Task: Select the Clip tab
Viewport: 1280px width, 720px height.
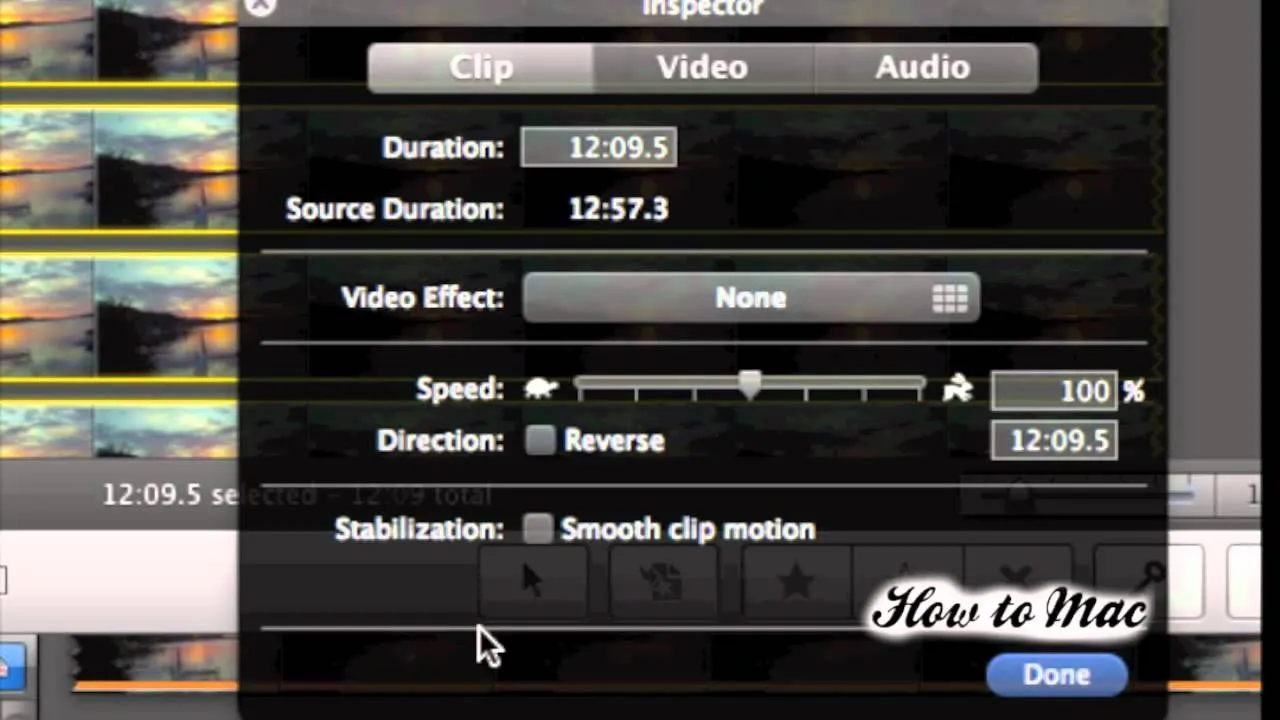Action: [481, 67]
